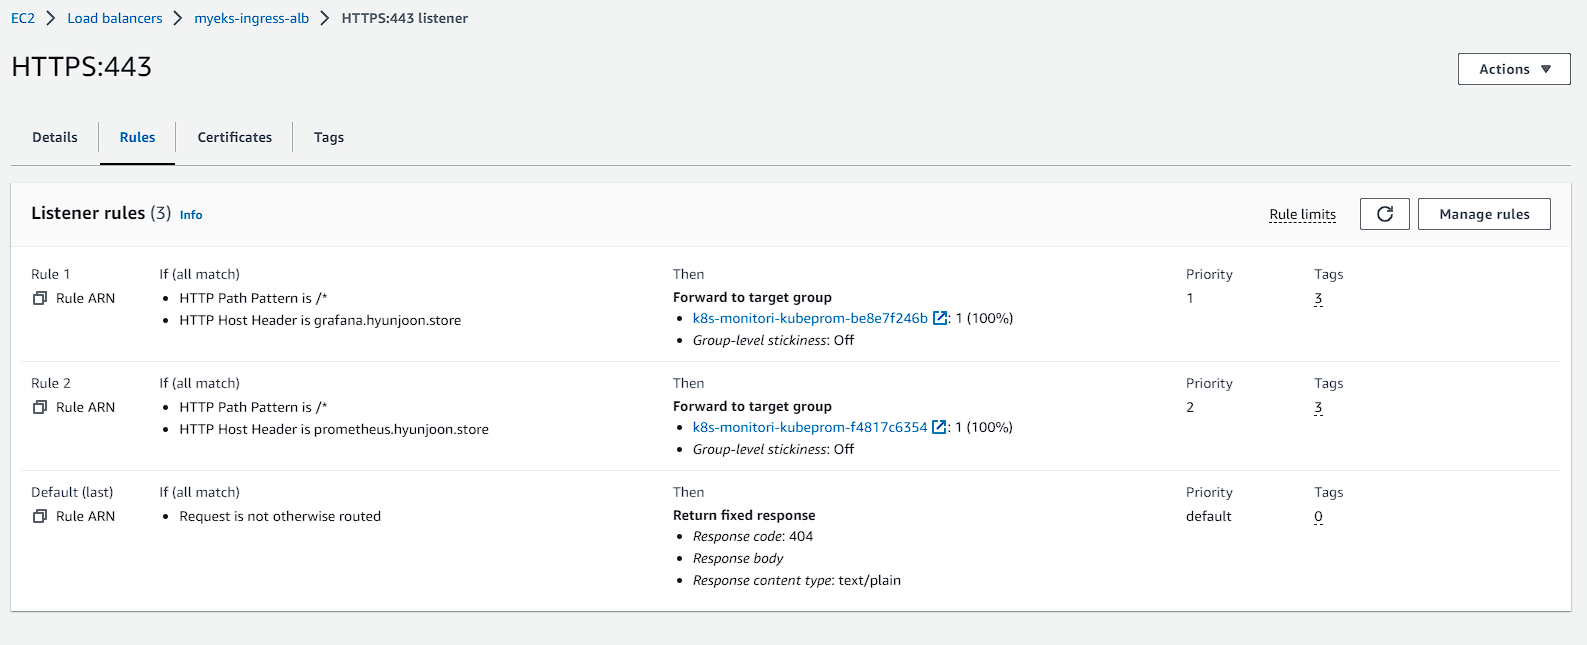This screenshot has width=1587, height=645.
Task: Open the Certificates tab
Action: [234, 138]
